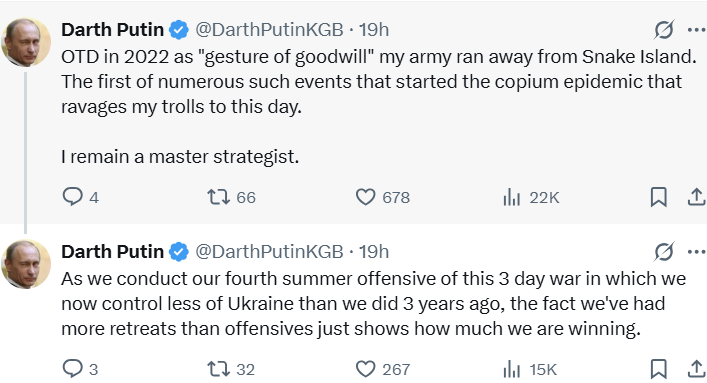
Task: Open Grok icon on first tweet
Action: pyautogui.click(x=664, y=30)
